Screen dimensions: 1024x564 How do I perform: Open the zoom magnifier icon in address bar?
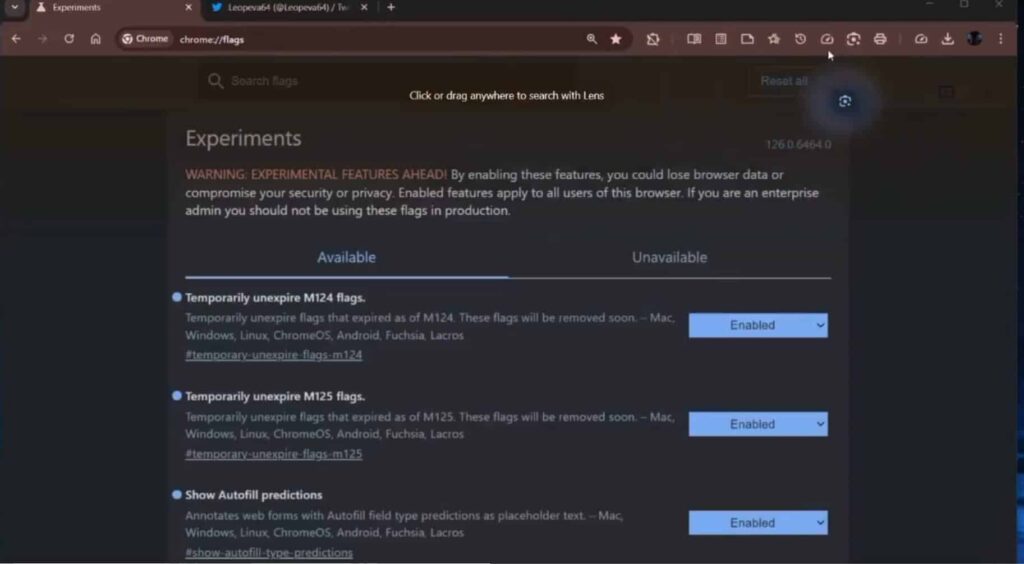click(x=592, y=39)
